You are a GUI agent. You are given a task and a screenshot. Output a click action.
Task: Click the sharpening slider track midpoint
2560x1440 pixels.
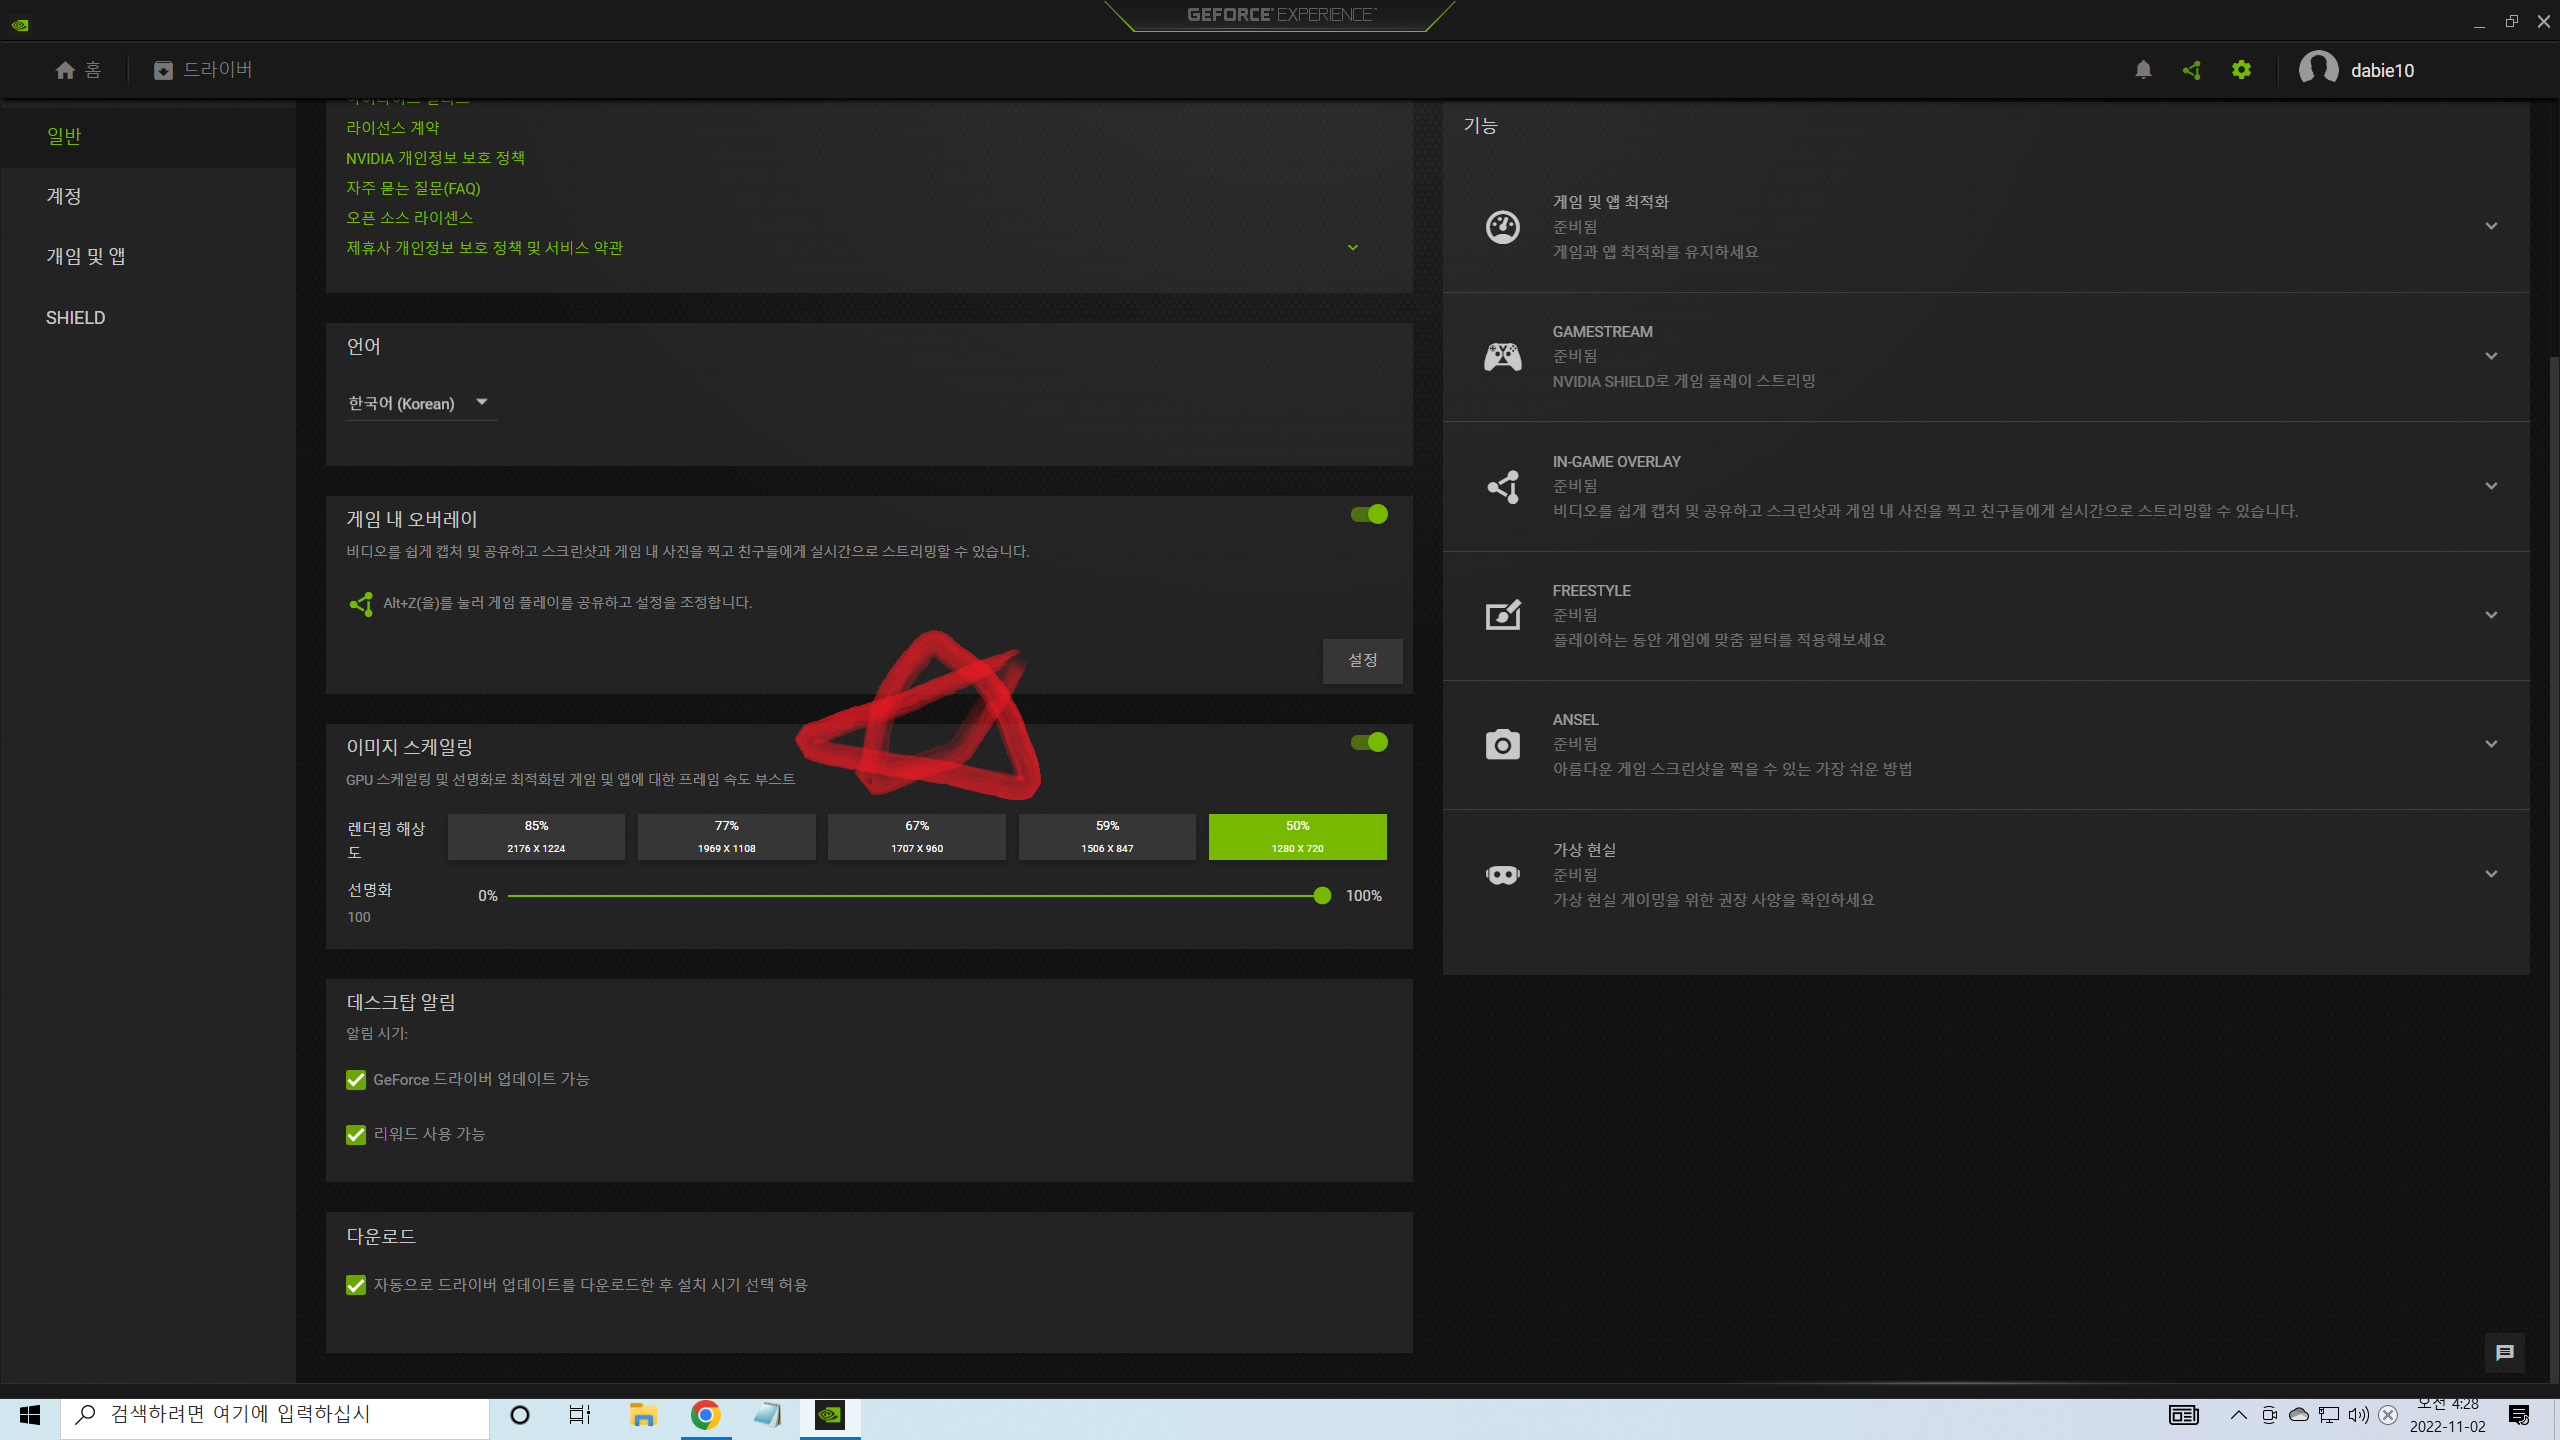[x=915, y=896]
